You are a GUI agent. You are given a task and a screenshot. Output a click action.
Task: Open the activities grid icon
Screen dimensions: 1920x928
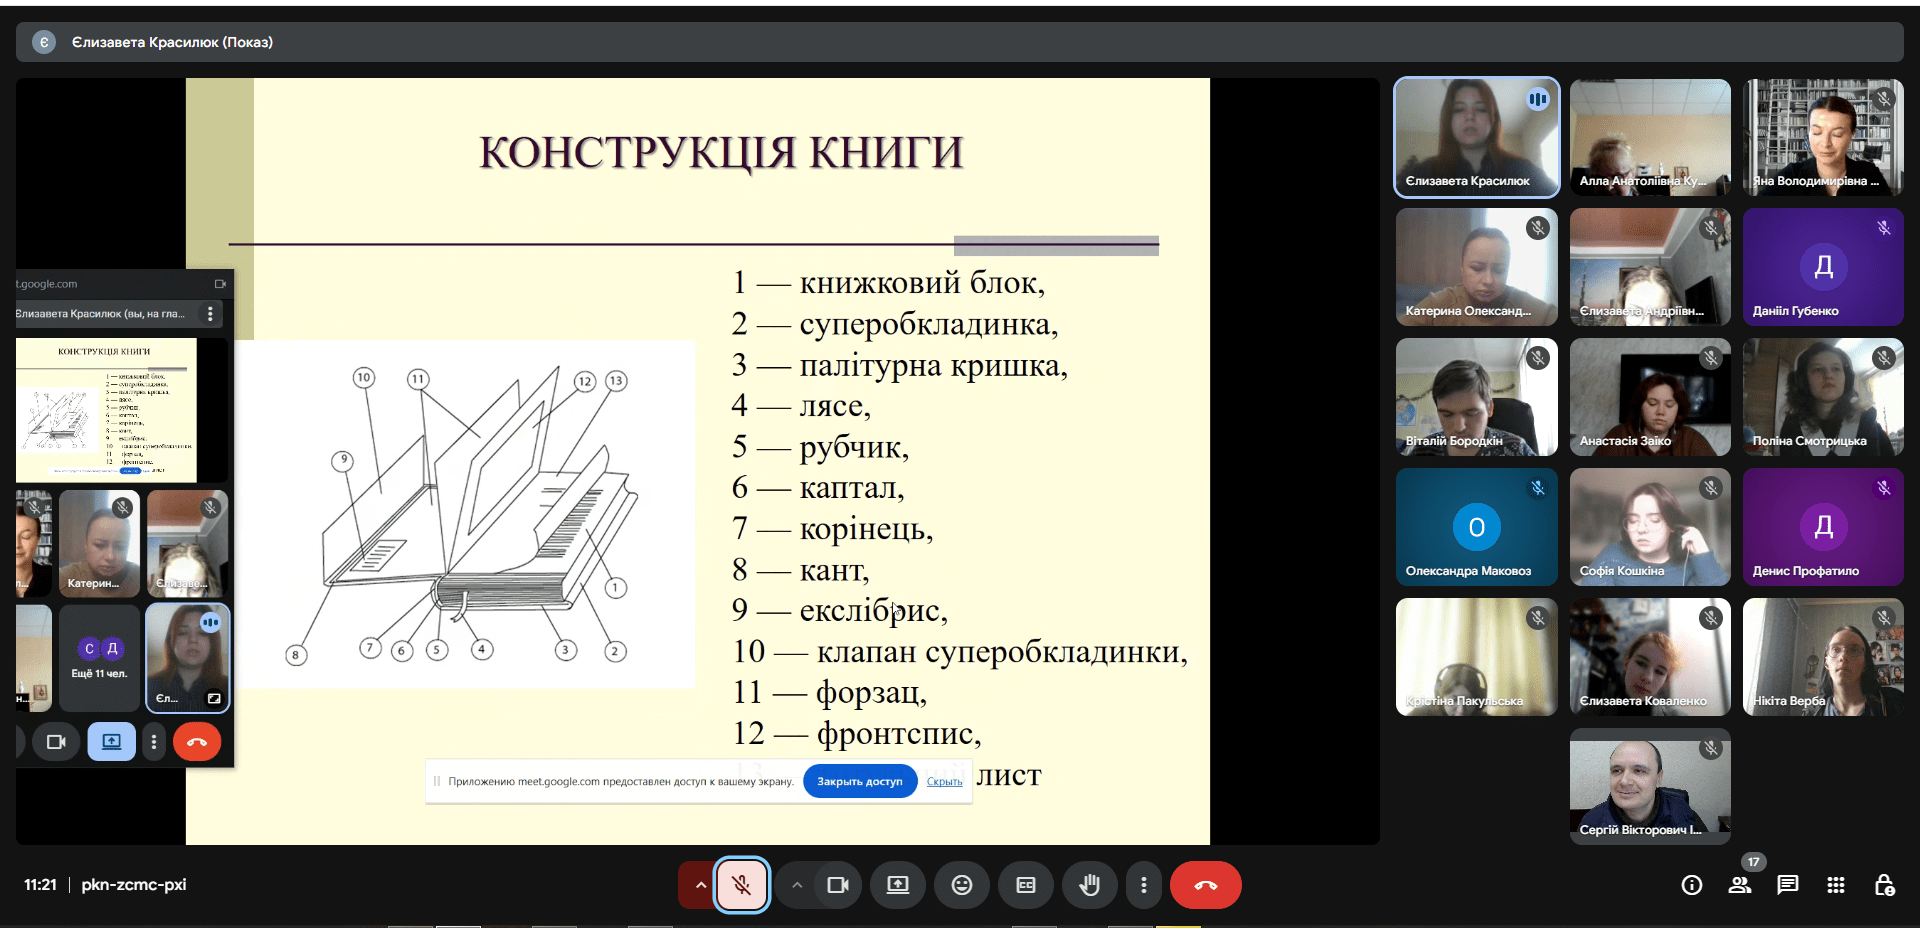(1835, 885)
